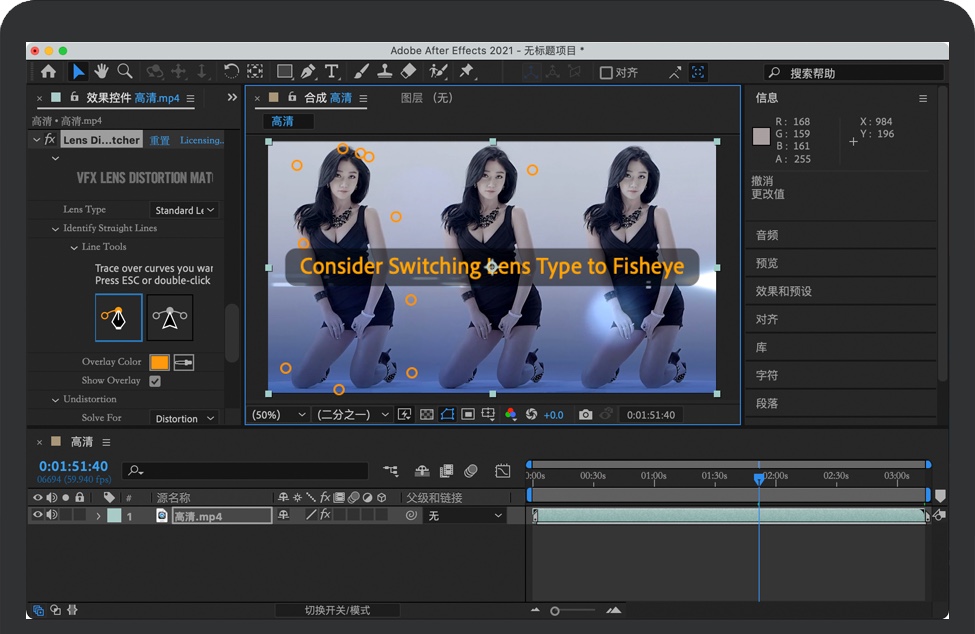Viewport: 975px width, 634px height.
Task: Click the 切换开关/模式 button
Action: (x=337, y=610)
